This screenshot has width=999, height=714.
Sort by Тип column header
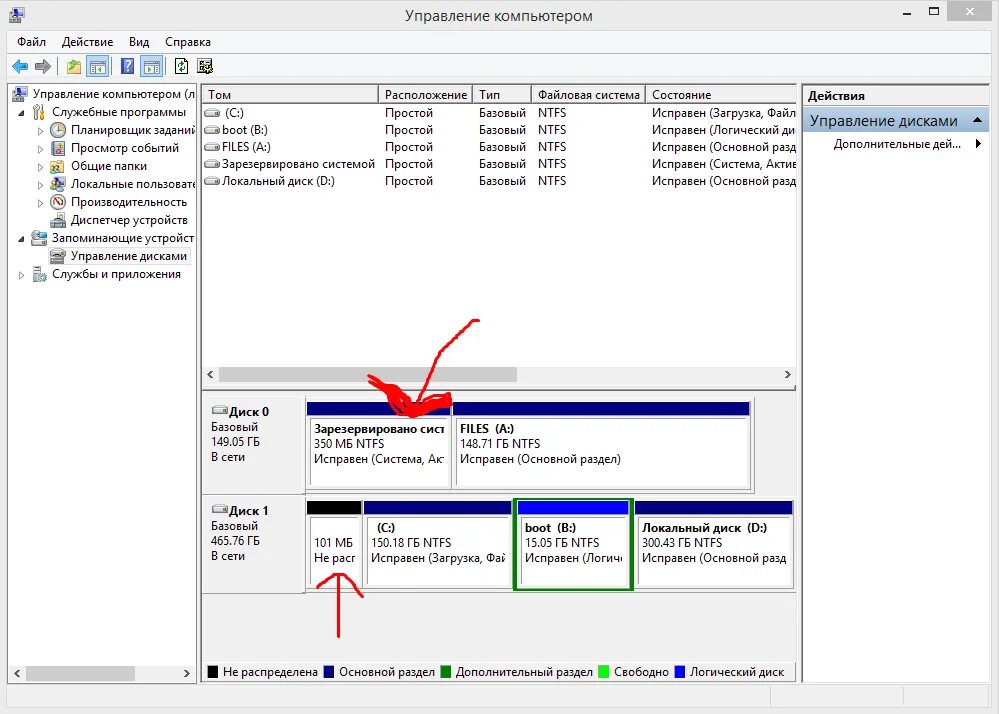pos(502,94)
